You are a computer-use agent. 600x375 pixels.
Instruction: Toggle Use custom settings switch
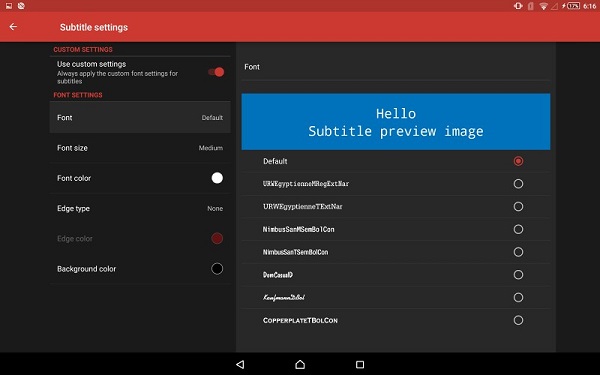point(216,72)
